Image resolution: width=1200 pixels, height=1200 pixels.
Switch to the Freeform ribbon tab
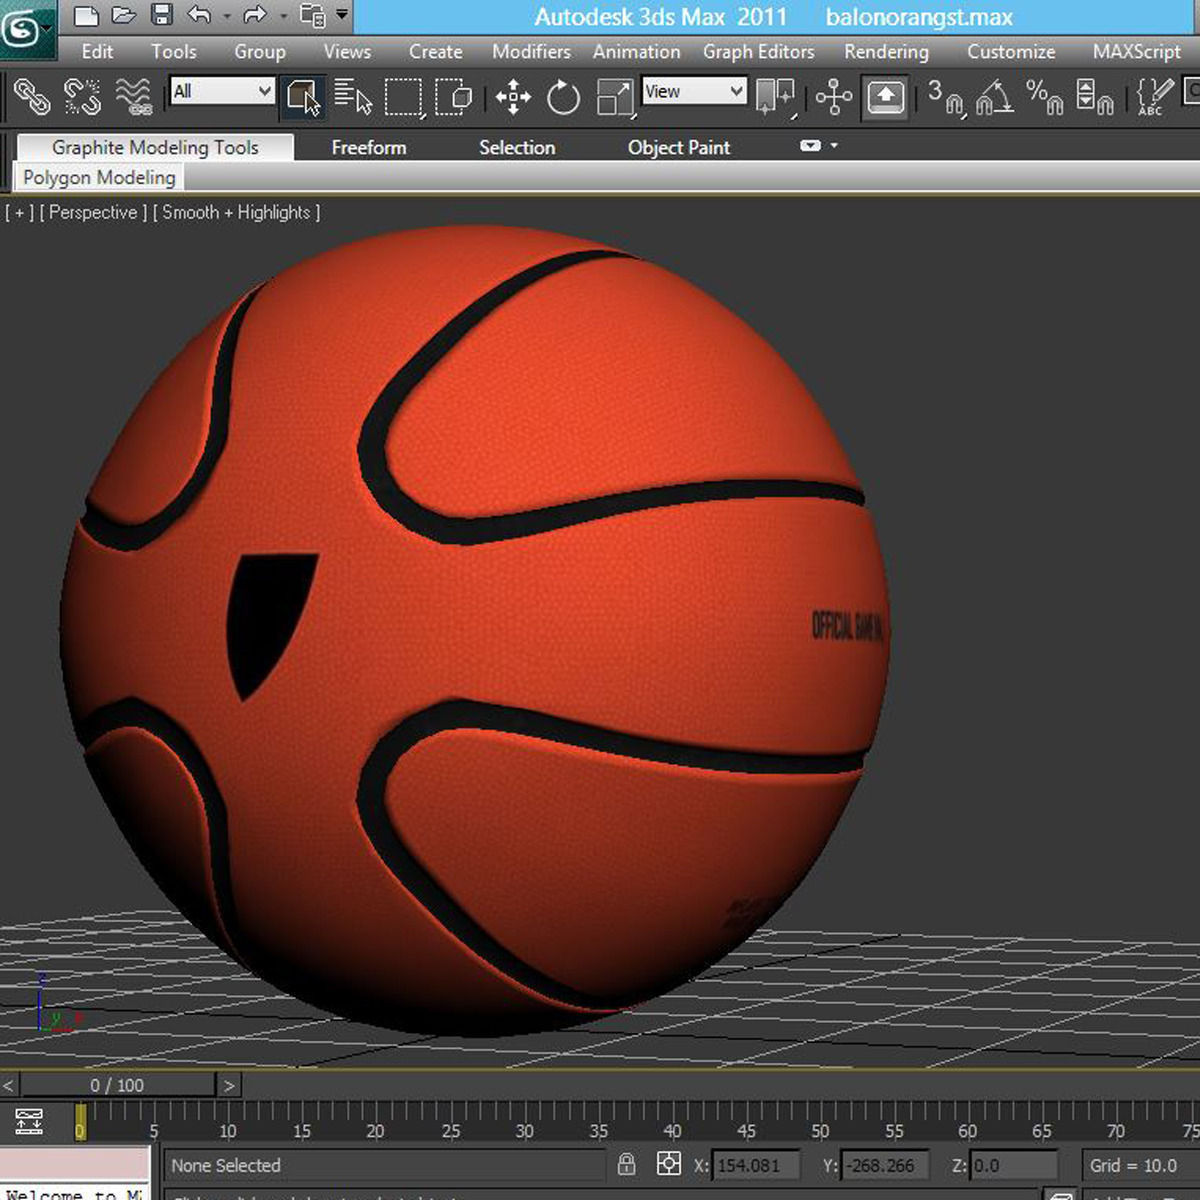tap(369, 148)
